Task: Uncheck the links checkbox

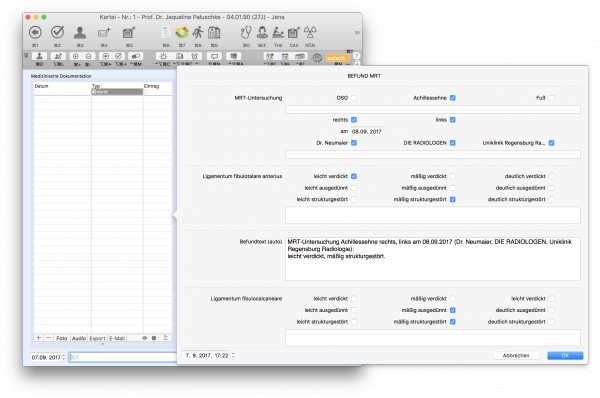Action: click(453, 120)
